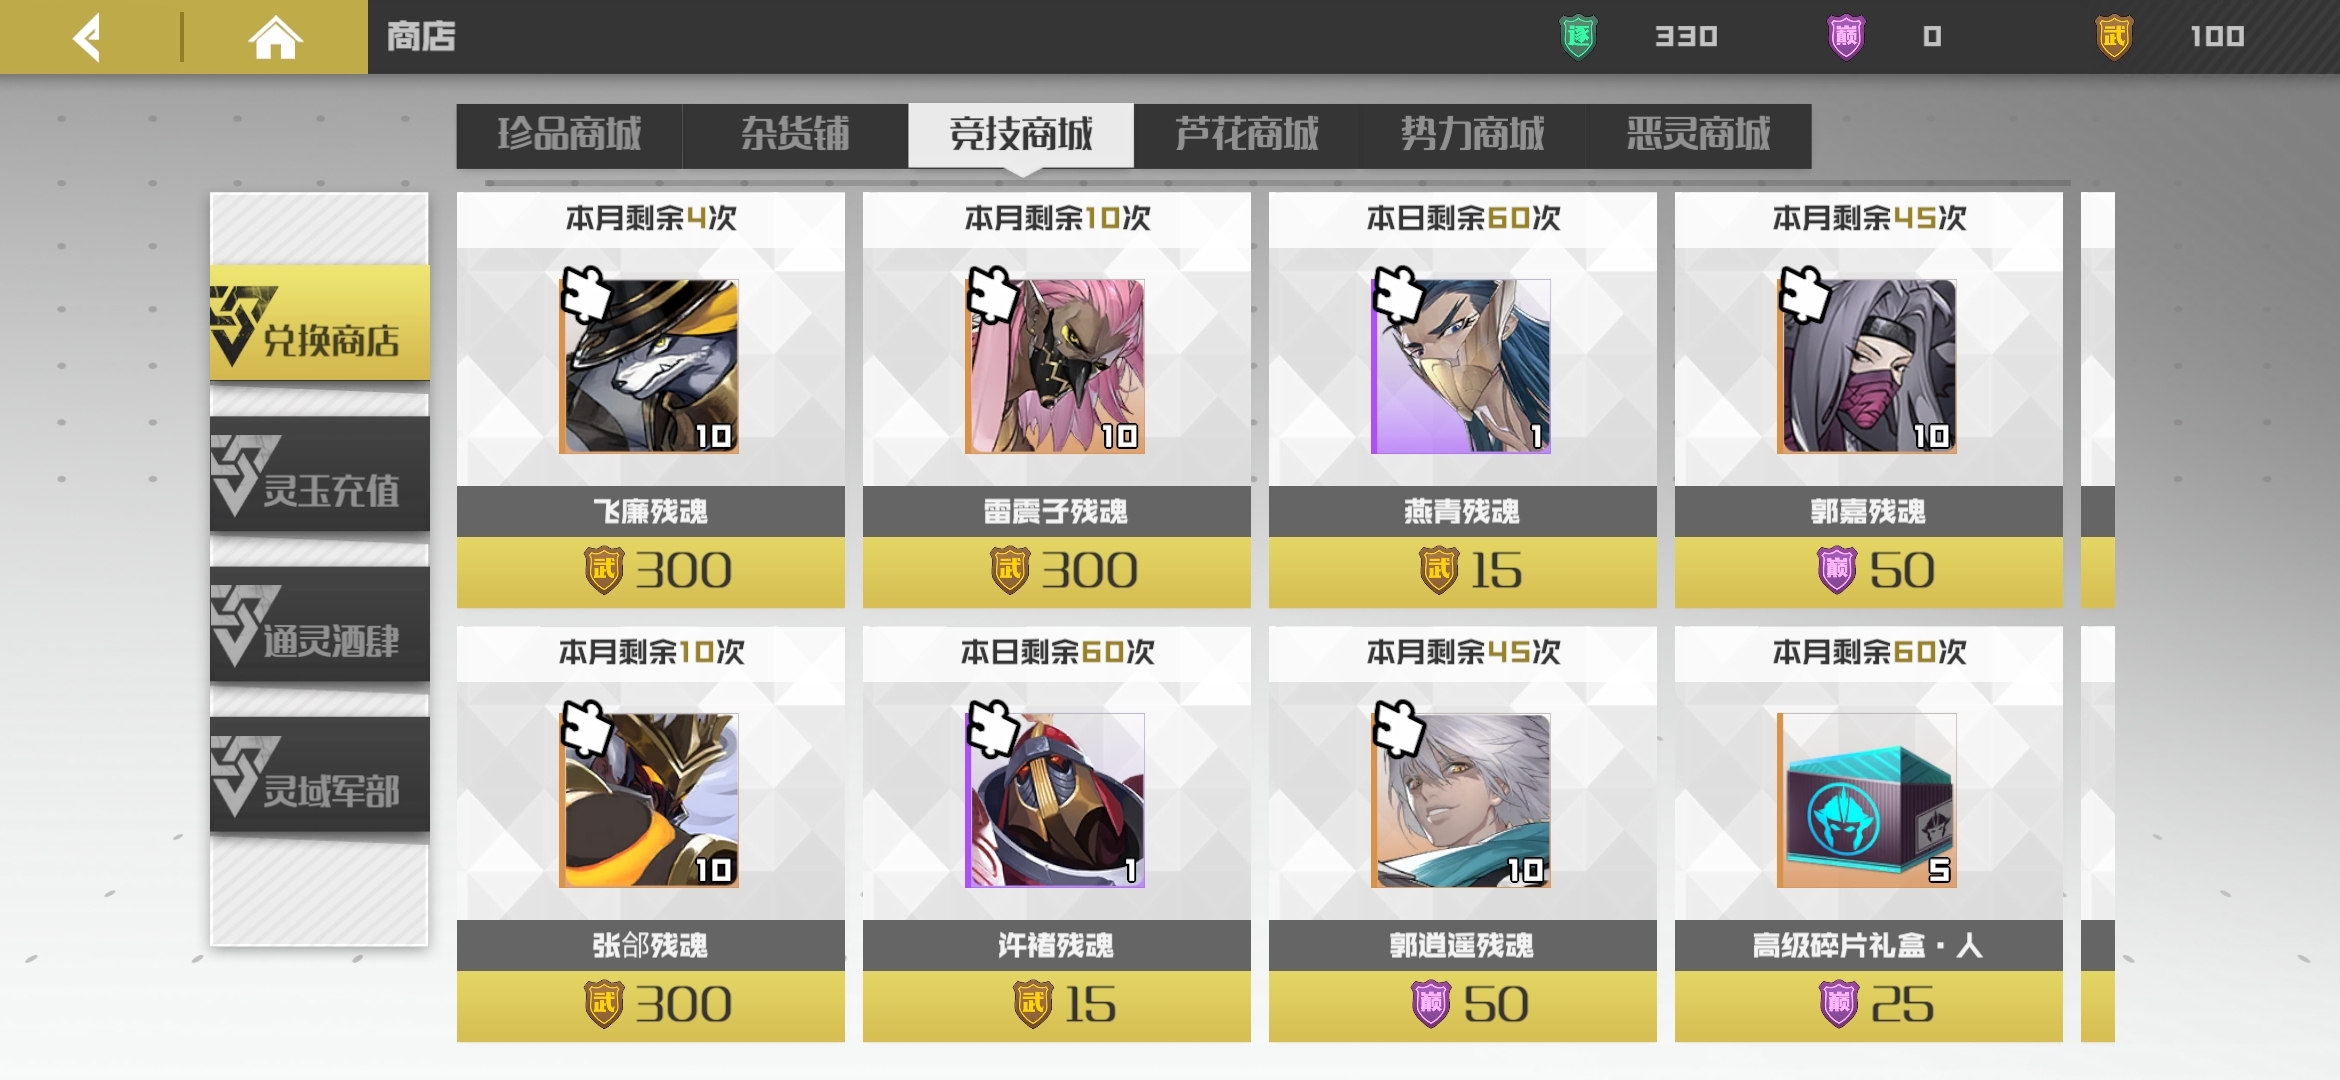2340x1080 pixels.
Task: Tap the green shield currency icon
Action: 1578,37
